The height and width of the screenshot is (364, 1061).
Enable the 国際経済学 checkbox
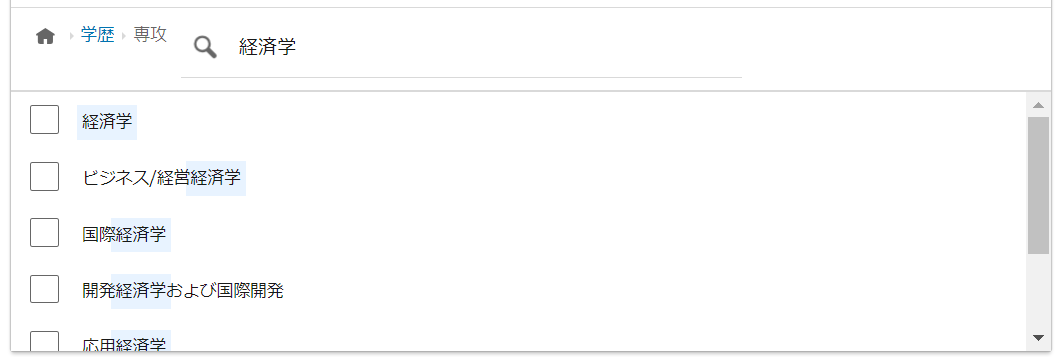(45, 233)
